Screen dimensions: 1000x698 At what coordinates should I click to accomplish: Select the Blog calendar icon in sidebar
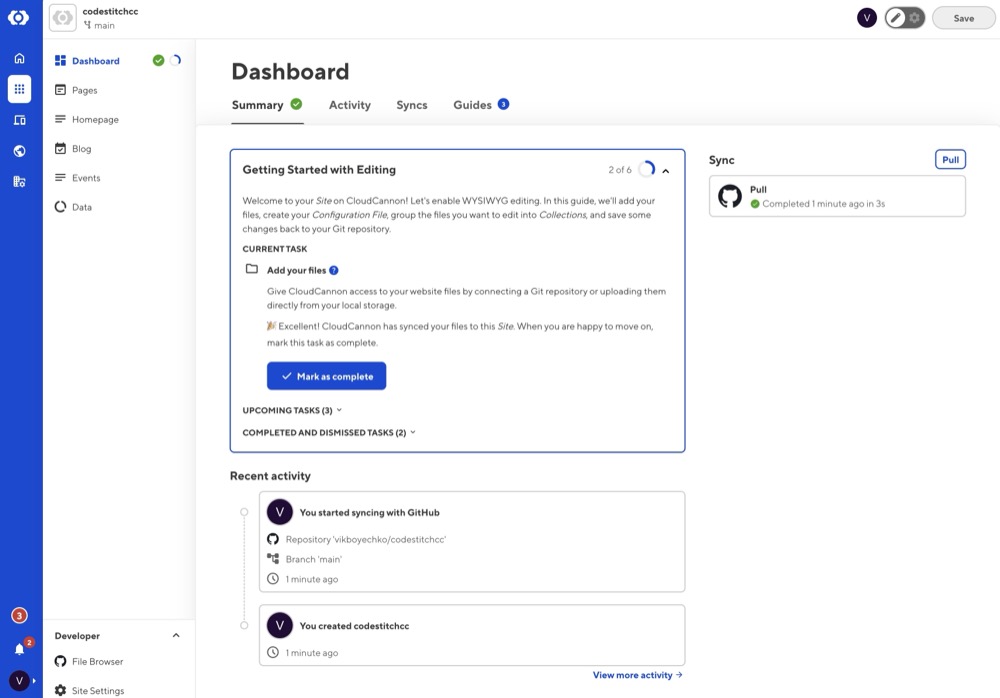[x=61, y=148]
